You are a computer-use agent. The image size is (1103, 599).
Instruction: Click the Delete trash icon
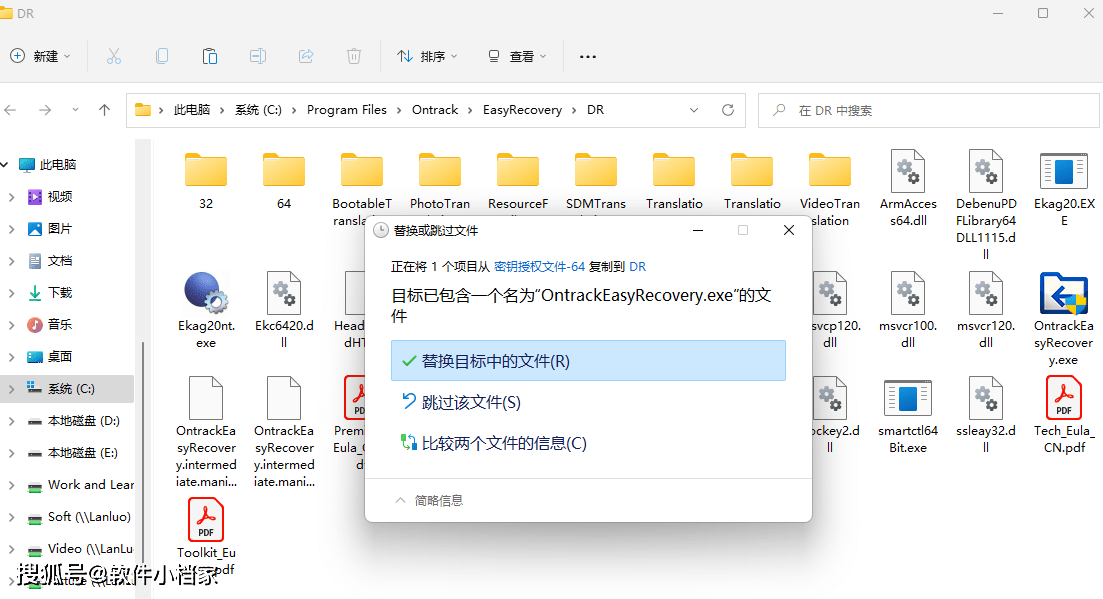click(x=354, y=56)
